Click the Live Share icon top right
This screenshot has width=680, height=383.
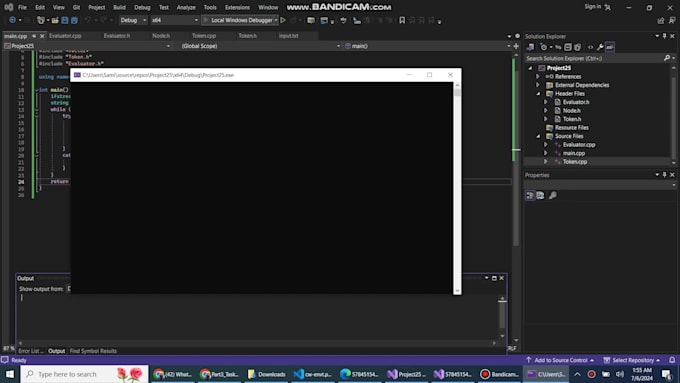(661, 20)
